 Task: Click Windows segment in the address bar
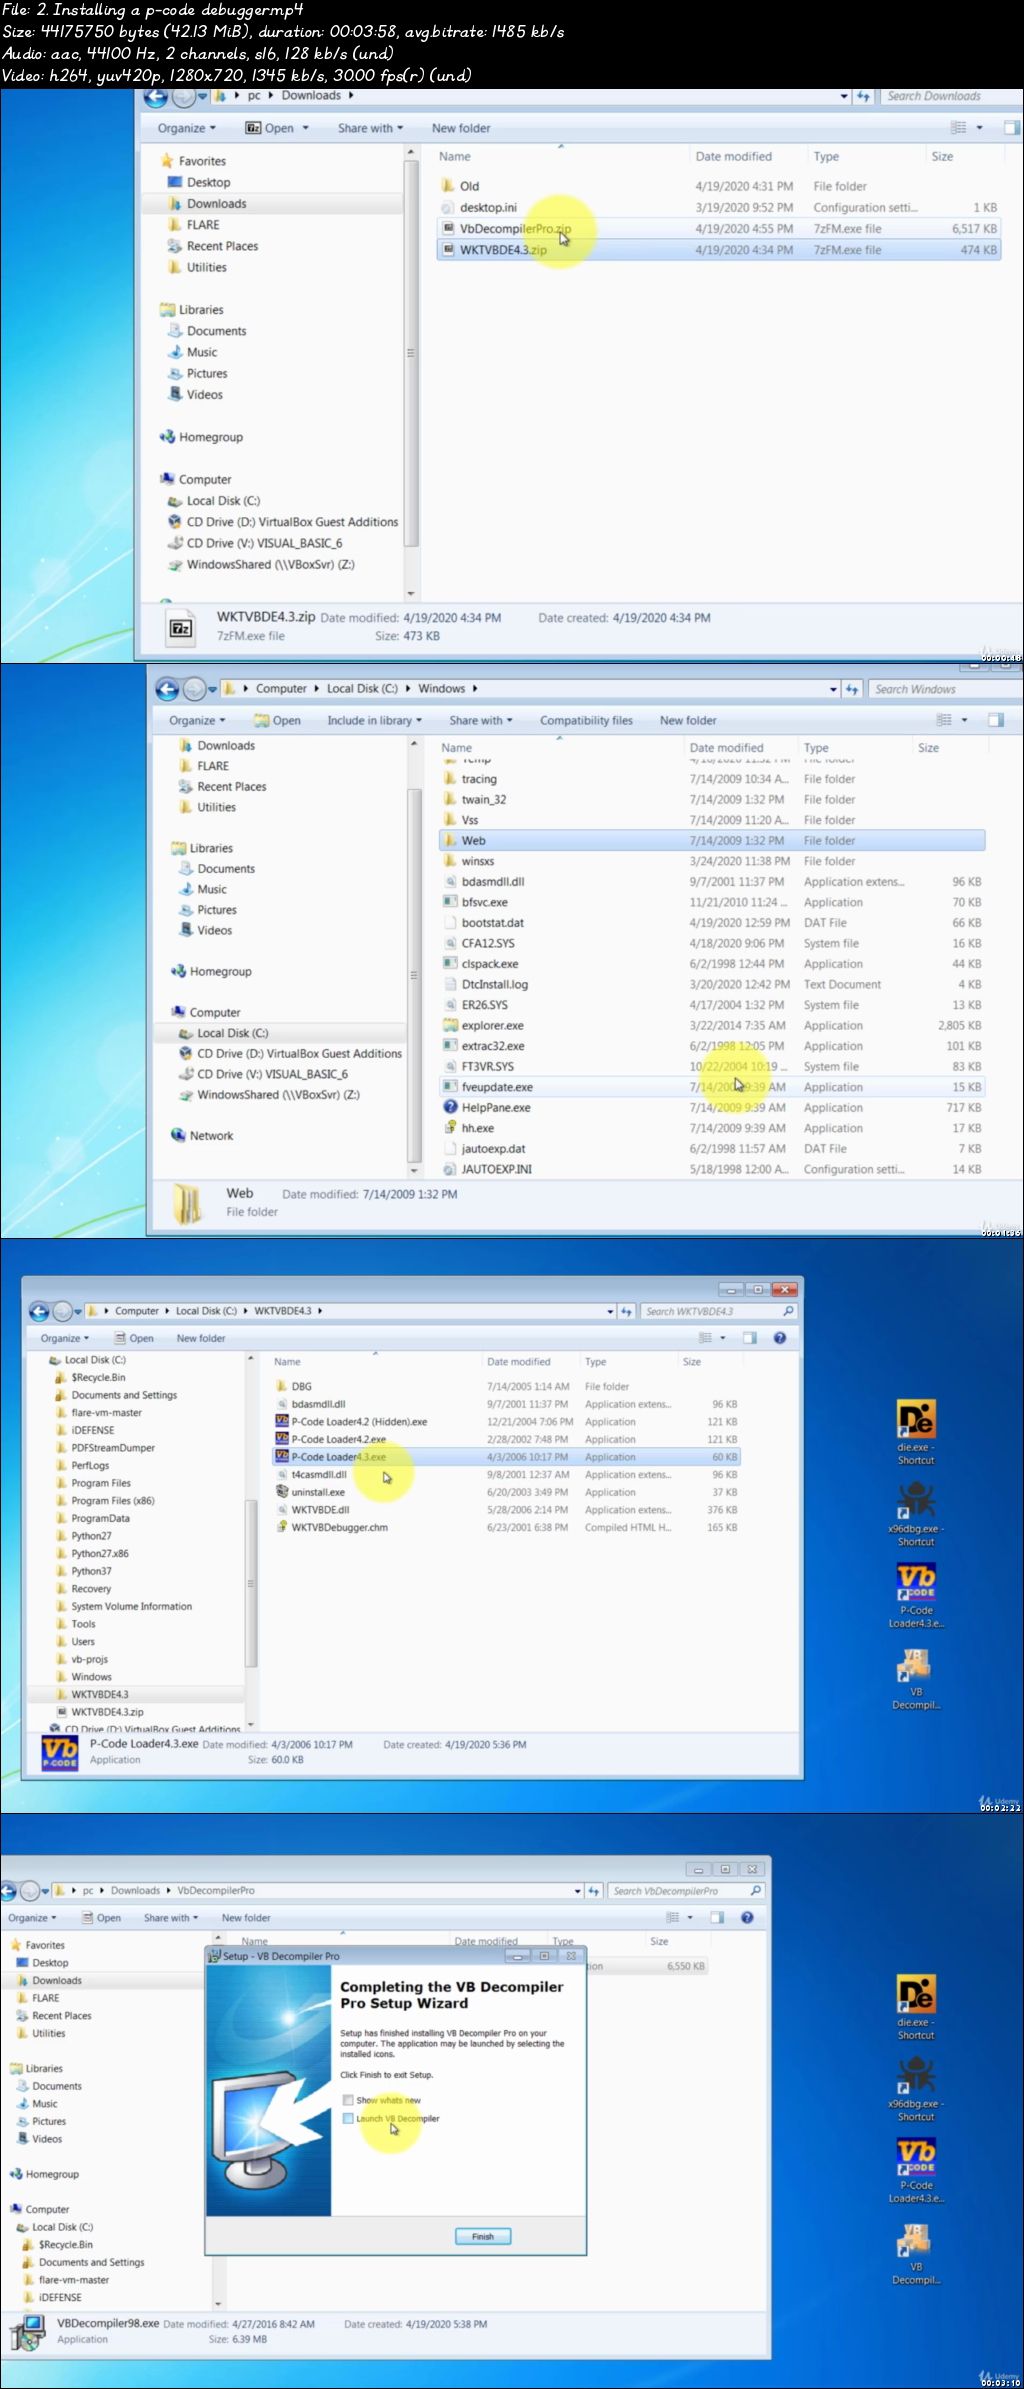(441, 689)
